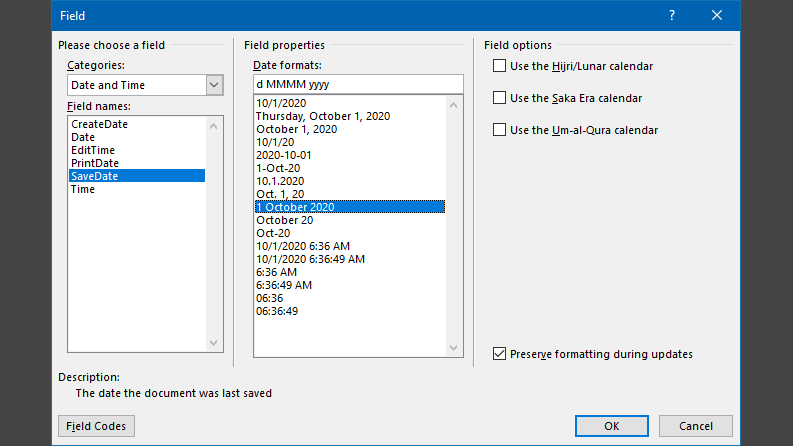Confirm with the OK button
Image resolution: width=793 pixels, height=446 pixels.
(611, 426)
